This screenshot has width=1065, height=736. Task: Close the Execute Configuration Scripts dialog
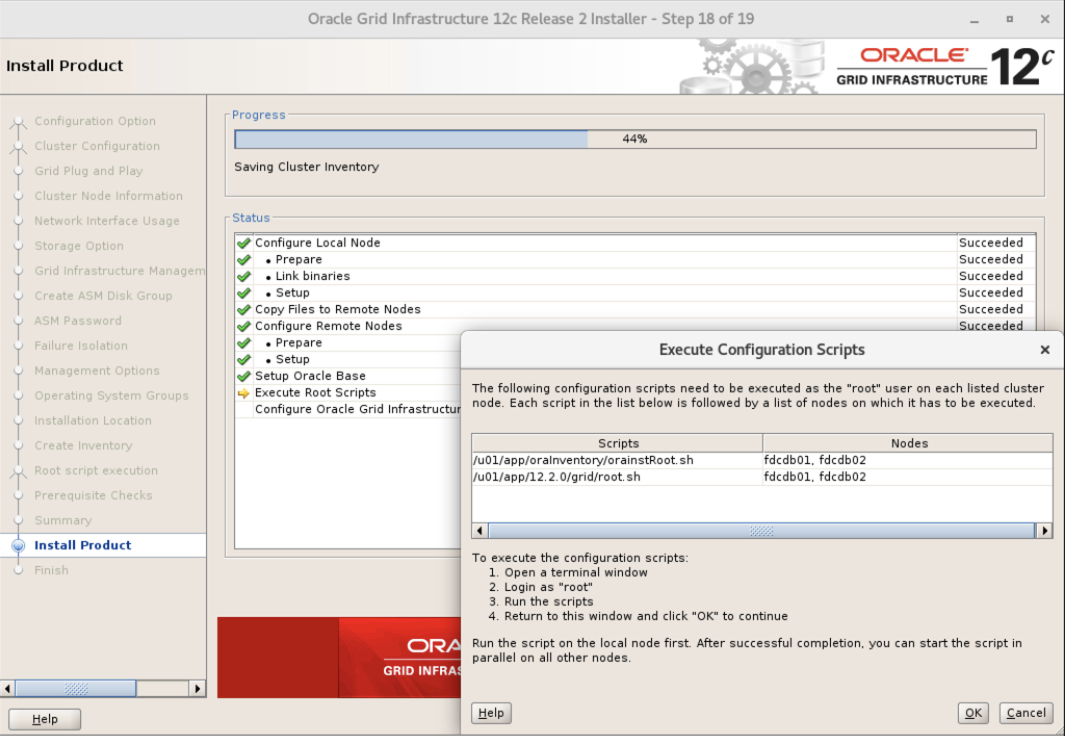pos(1045,350)
